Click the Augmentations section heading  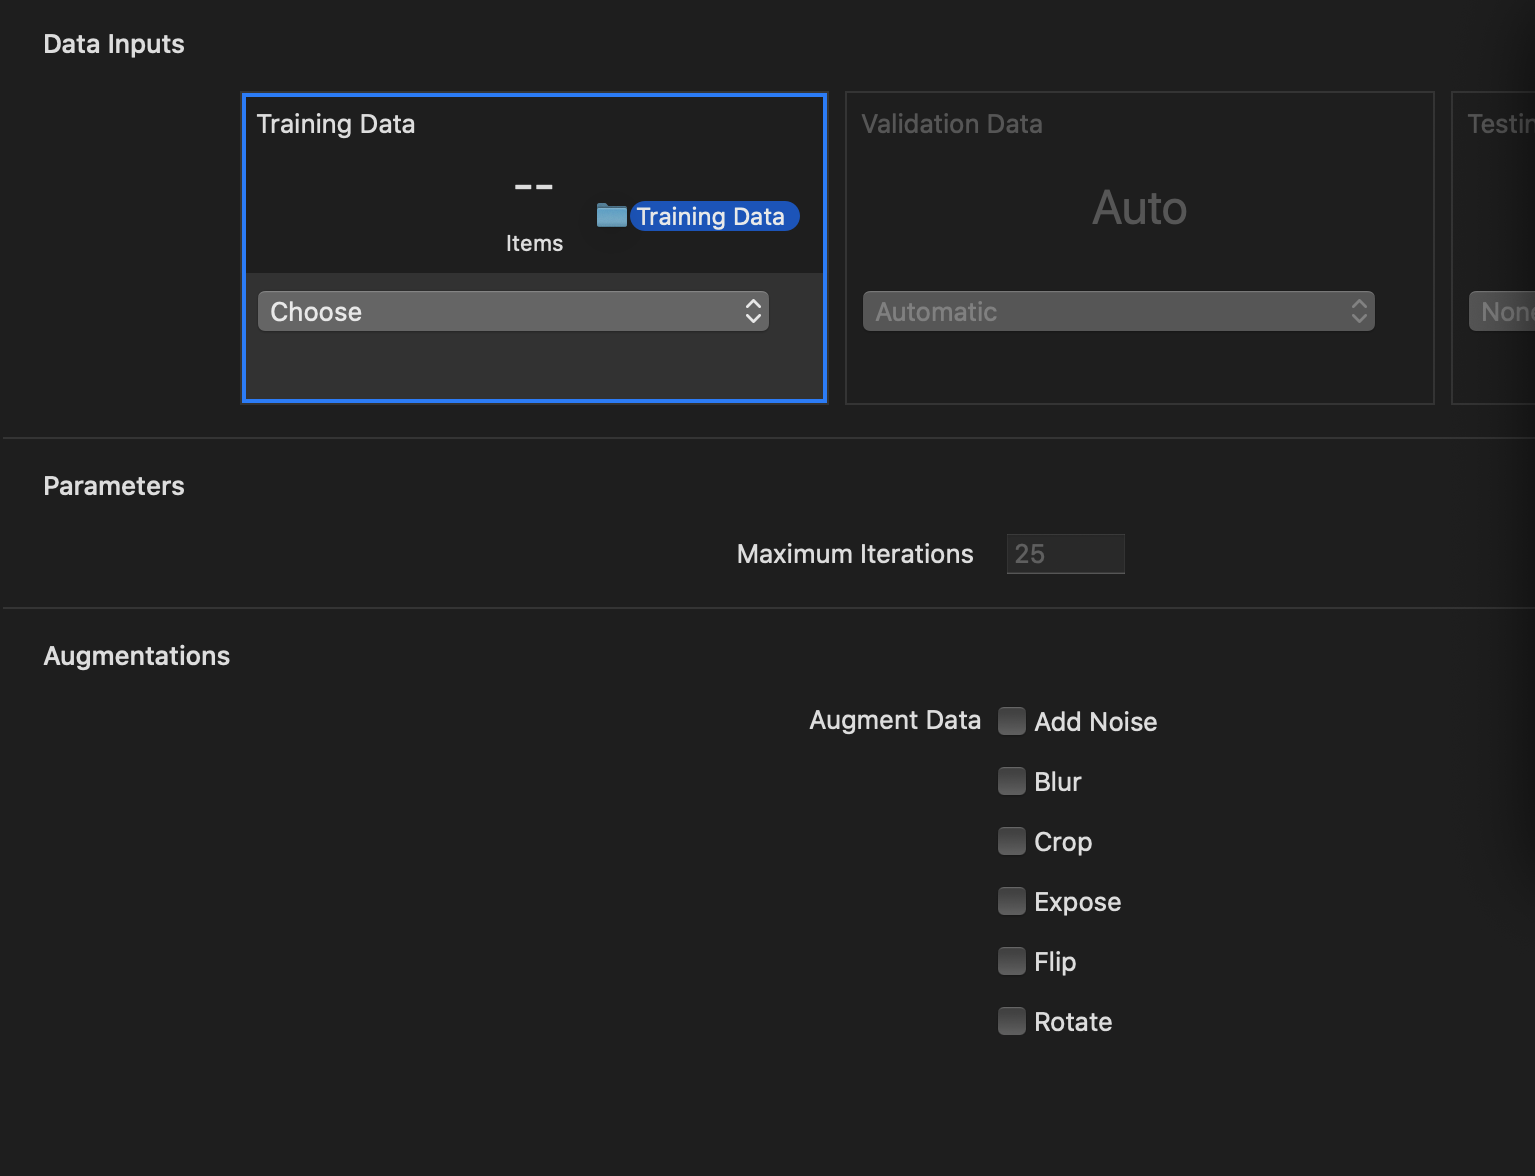tap(137, 656)
